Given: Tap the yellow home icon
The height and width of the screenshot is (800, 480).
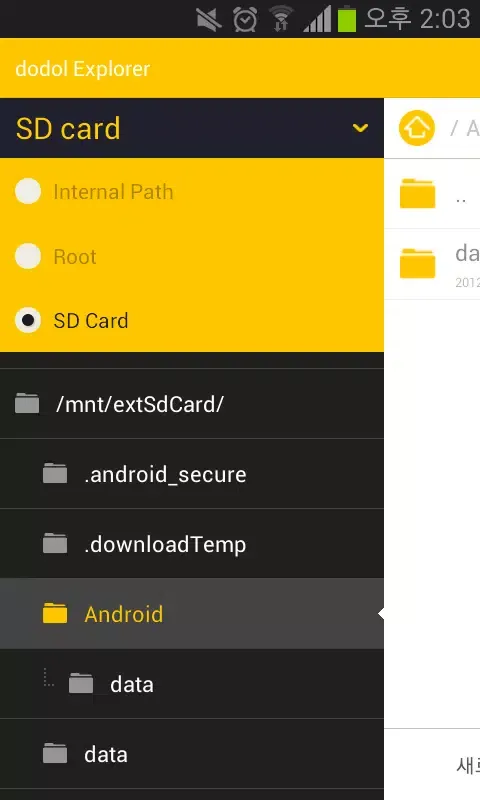Looking at the screenshot, I should [417, 128].
